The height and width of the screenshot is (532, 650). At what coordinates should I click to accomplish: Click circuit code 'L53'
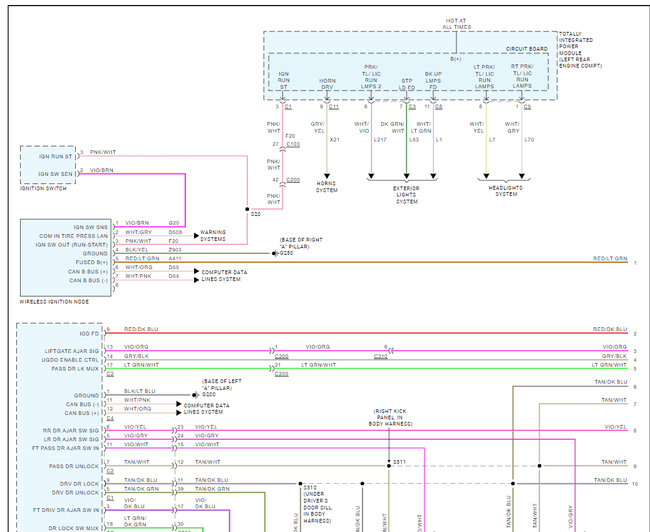tap(414, 140)
